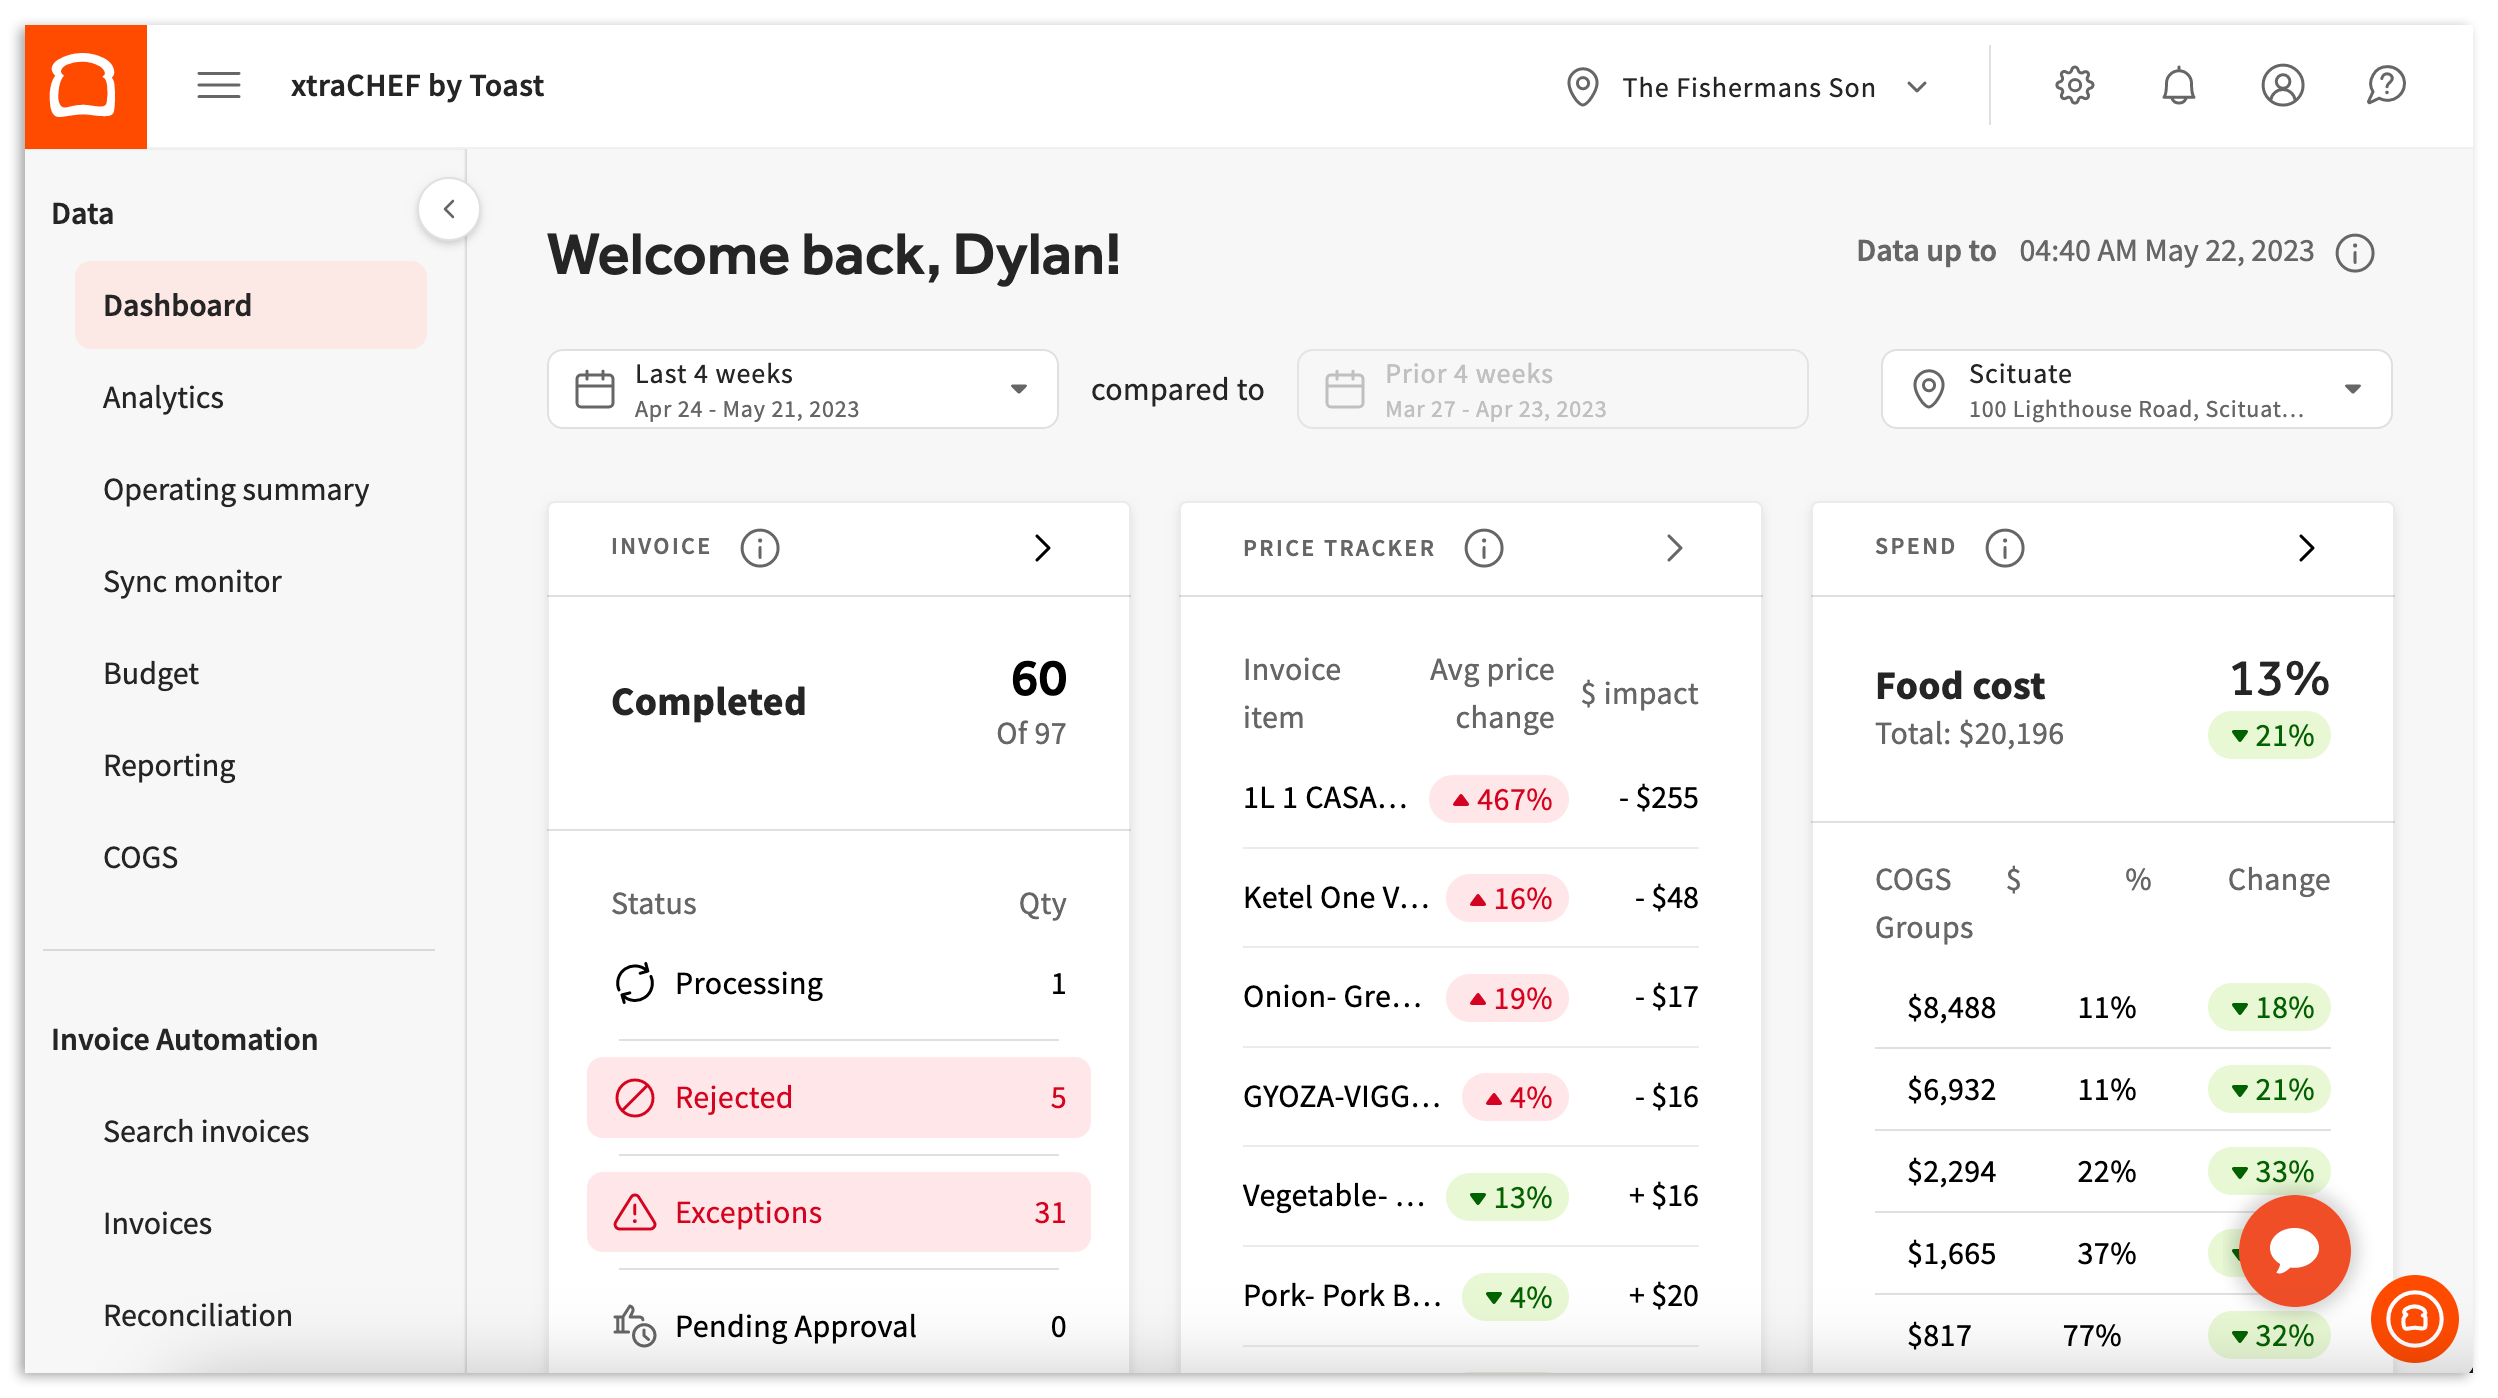
Task: Click the Toast logo in the top left
Action: coord(85,85)
